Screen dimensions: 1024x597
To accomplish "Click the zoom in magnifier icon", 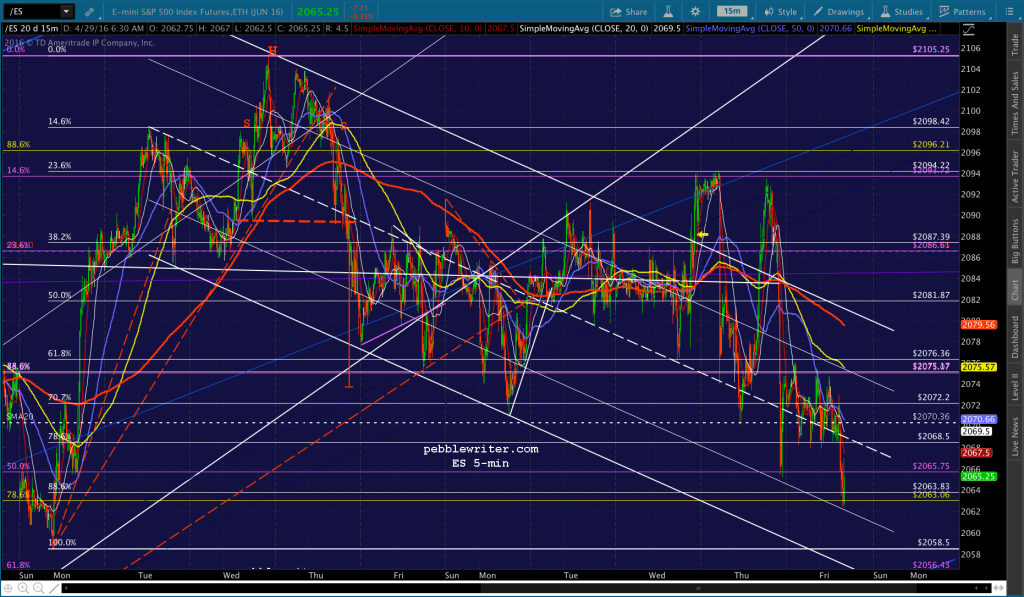I will click(x=24, y=588).
